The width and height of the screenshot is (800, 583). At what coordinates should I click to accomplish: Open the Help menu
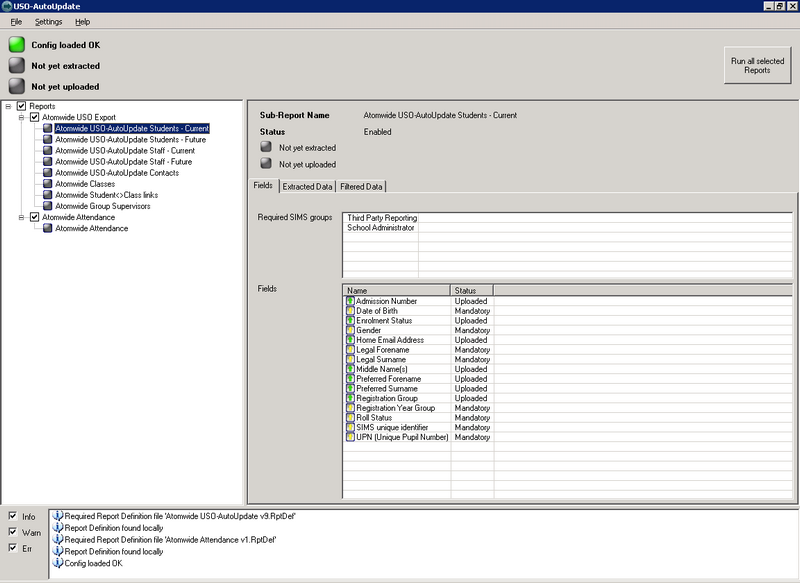click(82, 21)
